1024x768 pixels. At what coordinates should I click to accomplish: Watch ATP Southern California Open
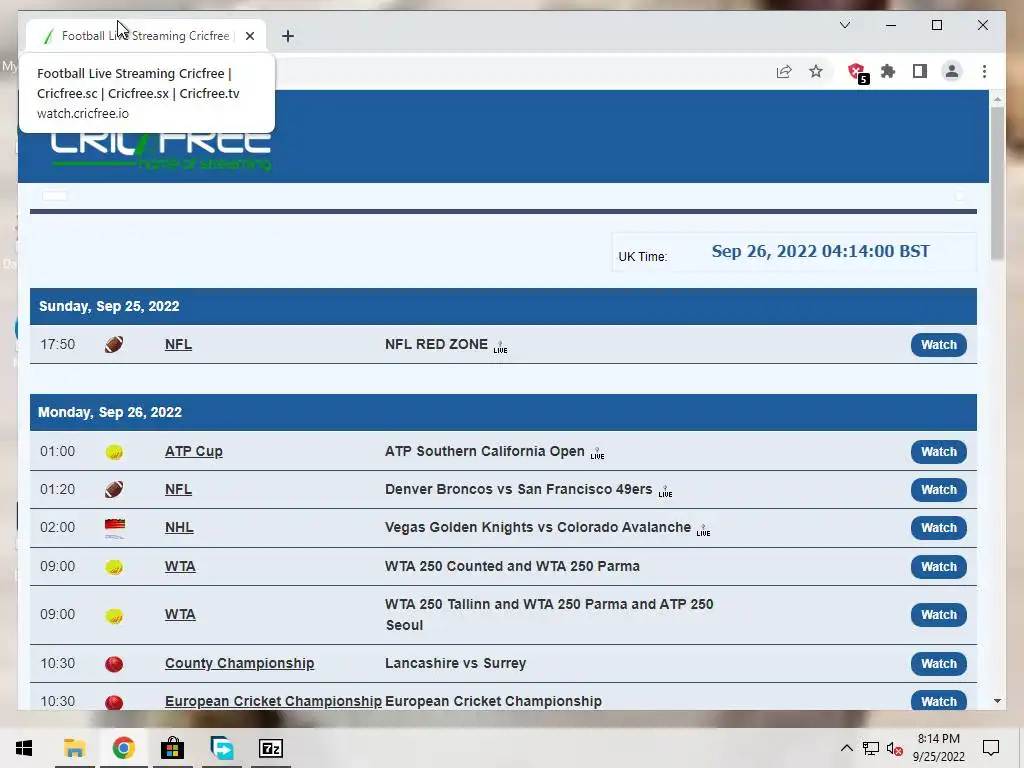(938, 452)
